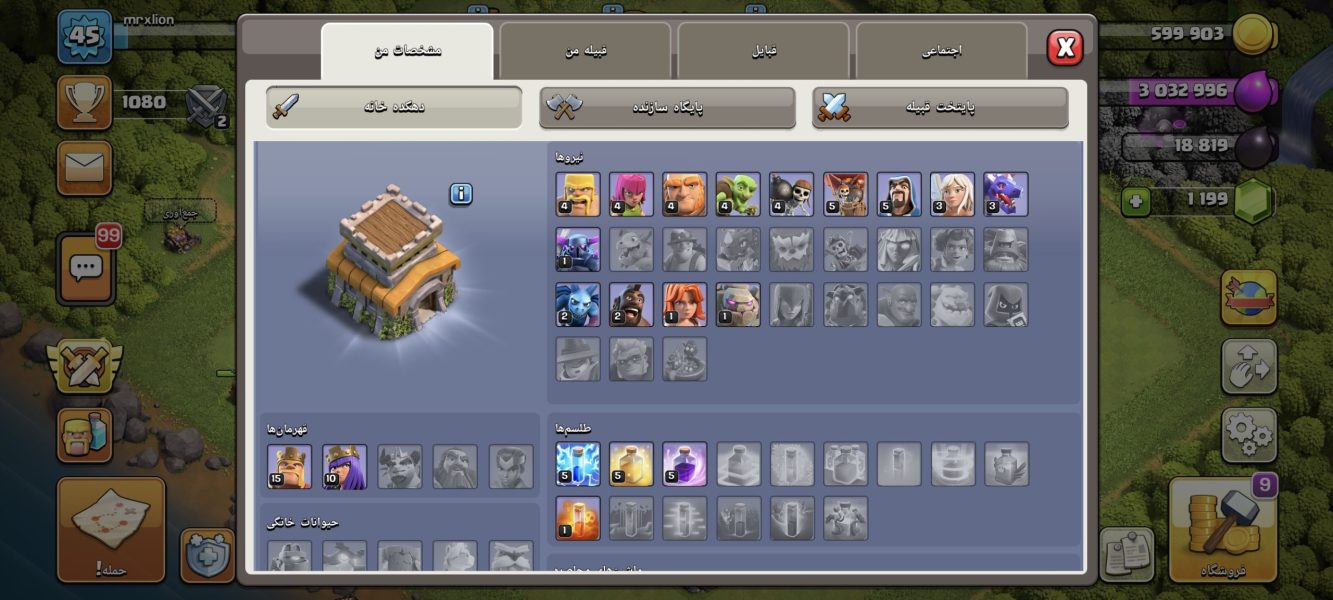Select the Barbarian troop icon

[x=578, y=194]
